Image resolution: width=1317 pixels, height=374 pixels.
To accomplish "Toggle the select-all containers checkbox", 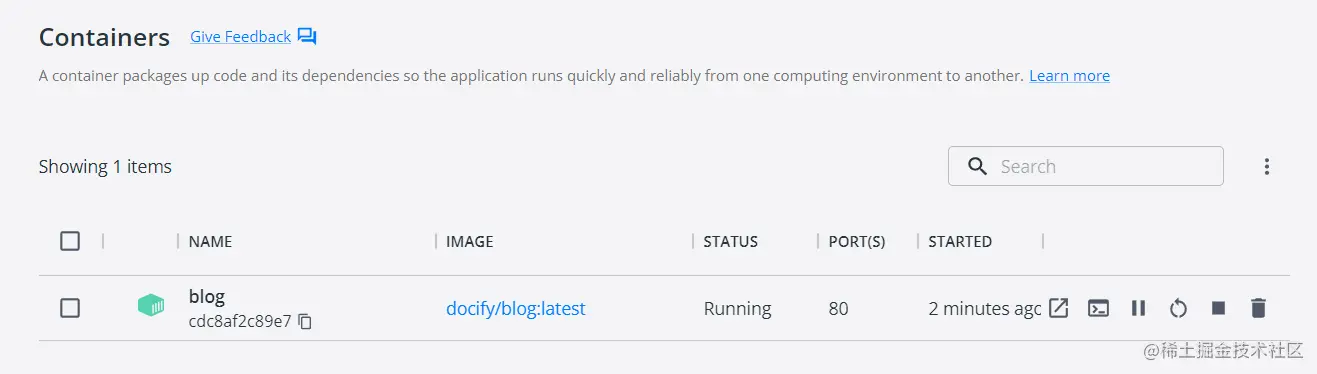I will tap(70, 241).
